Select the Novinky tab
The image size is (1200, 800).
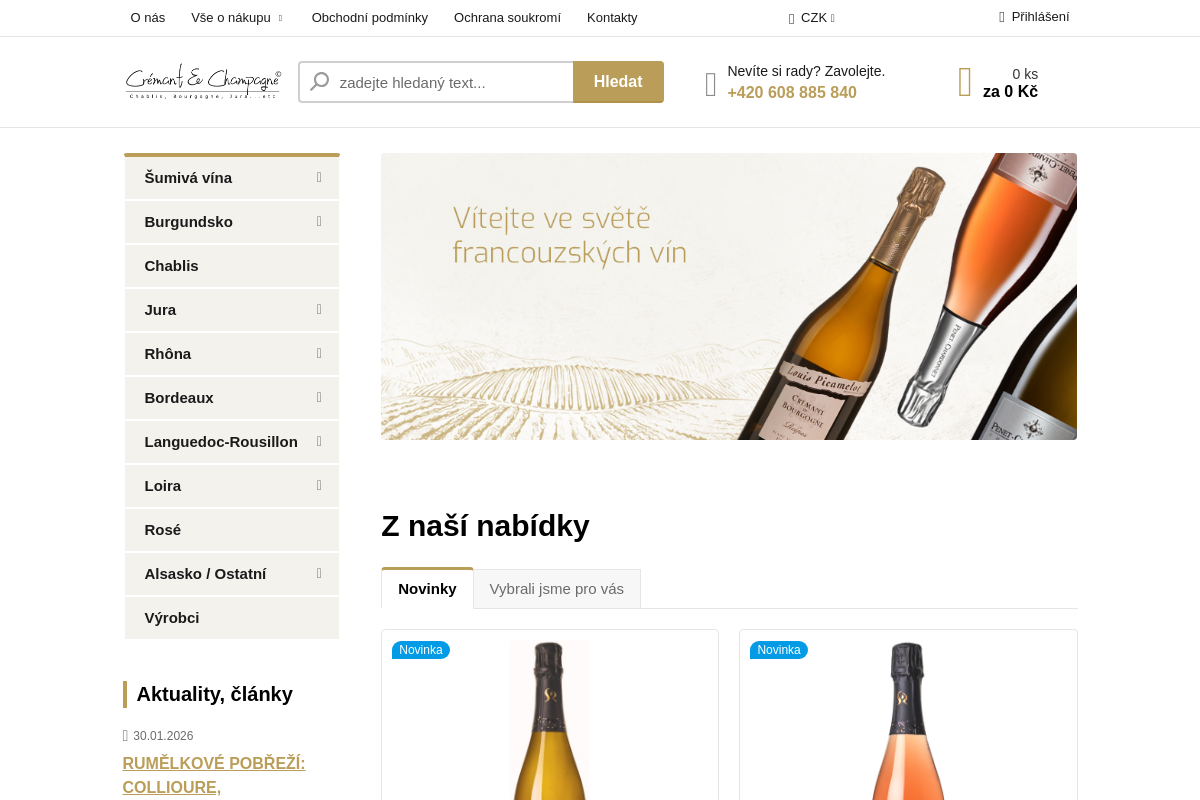(x=427, y=589)
